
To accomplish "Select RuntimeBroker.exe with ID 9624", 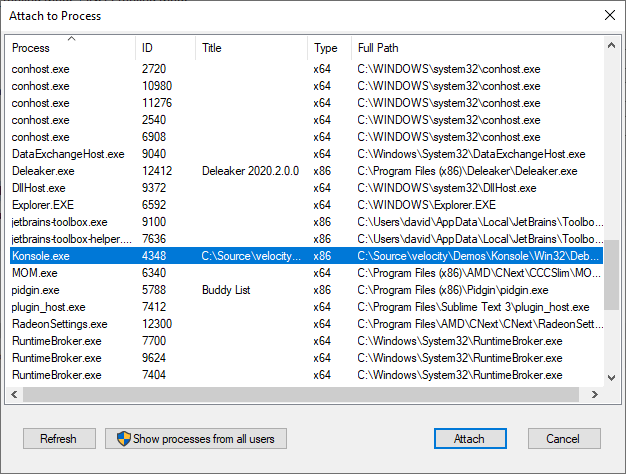I will coord(306,358).
